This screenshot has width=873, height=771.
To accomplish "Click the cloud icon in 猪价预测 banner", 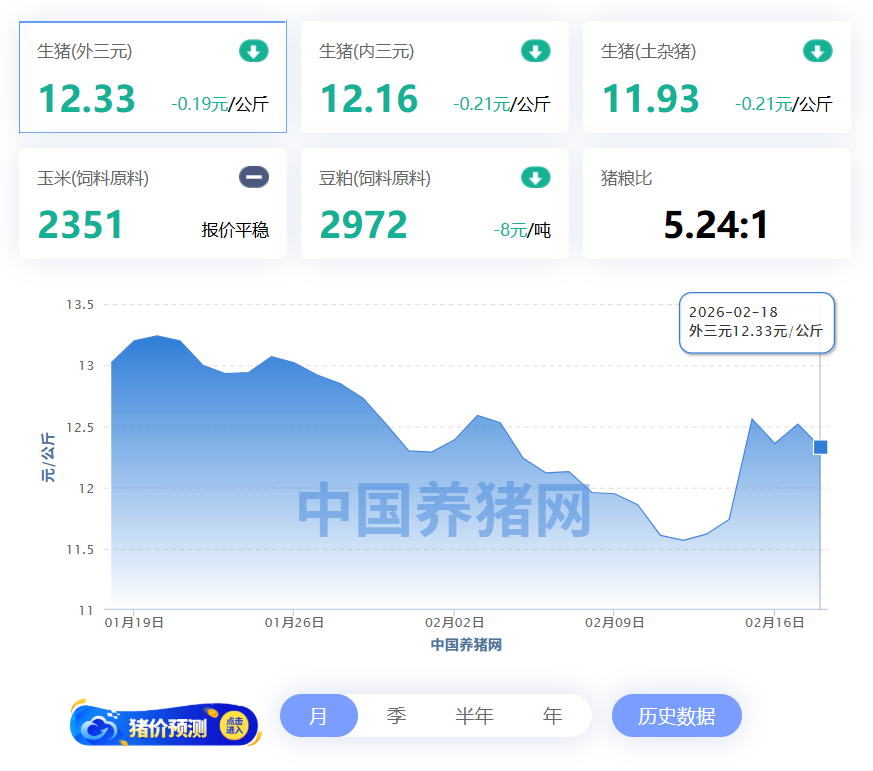I will coord(99,728).
